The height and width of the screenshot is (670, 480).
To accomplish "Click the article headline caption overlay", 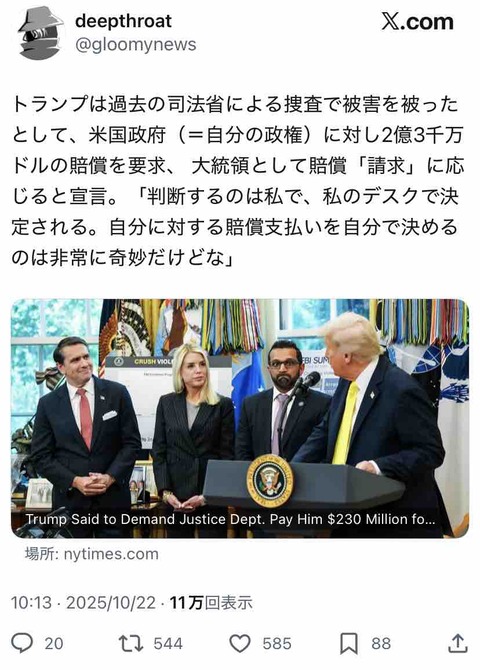I will [x=230, y=519].
